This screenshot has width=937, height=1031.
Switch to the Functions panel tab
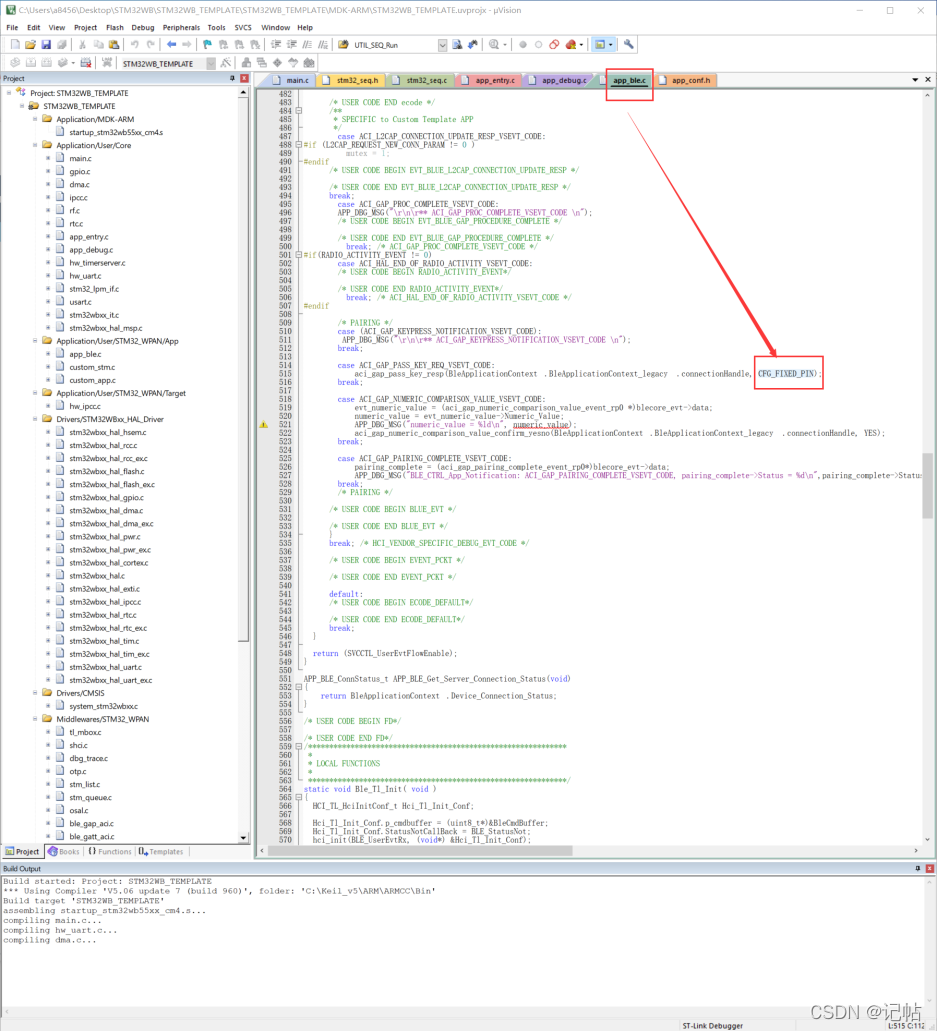(x=110, y=851)
